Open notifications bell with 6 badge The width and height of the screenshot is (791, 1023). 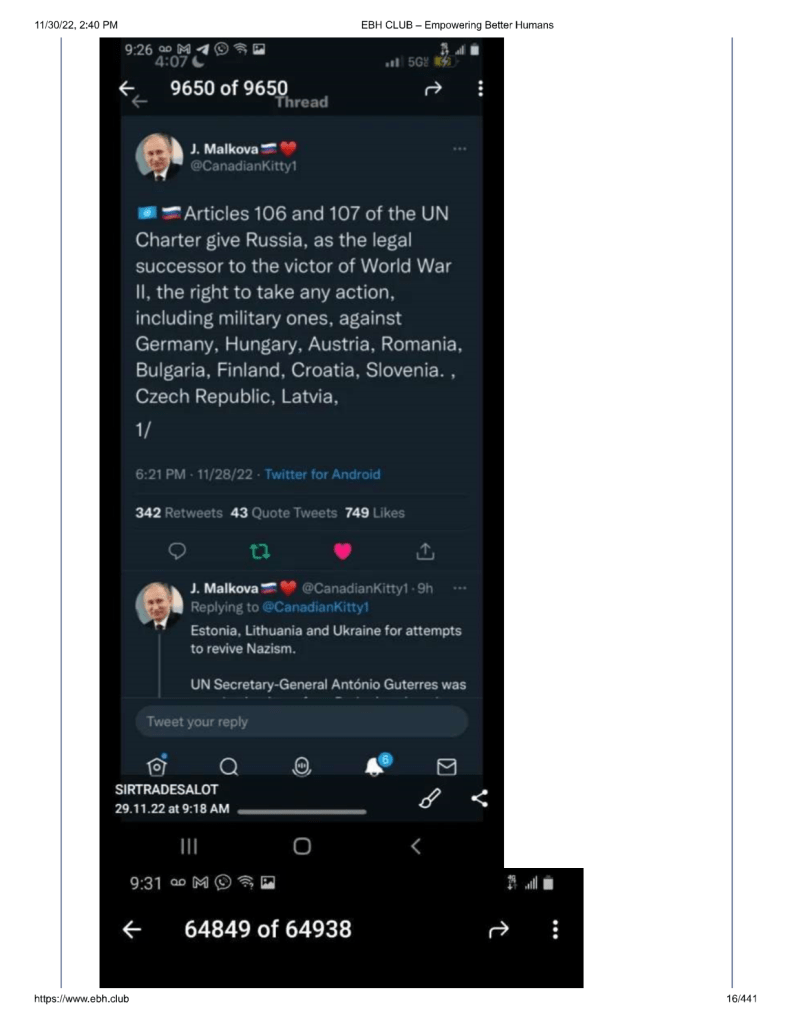point(376,766)
